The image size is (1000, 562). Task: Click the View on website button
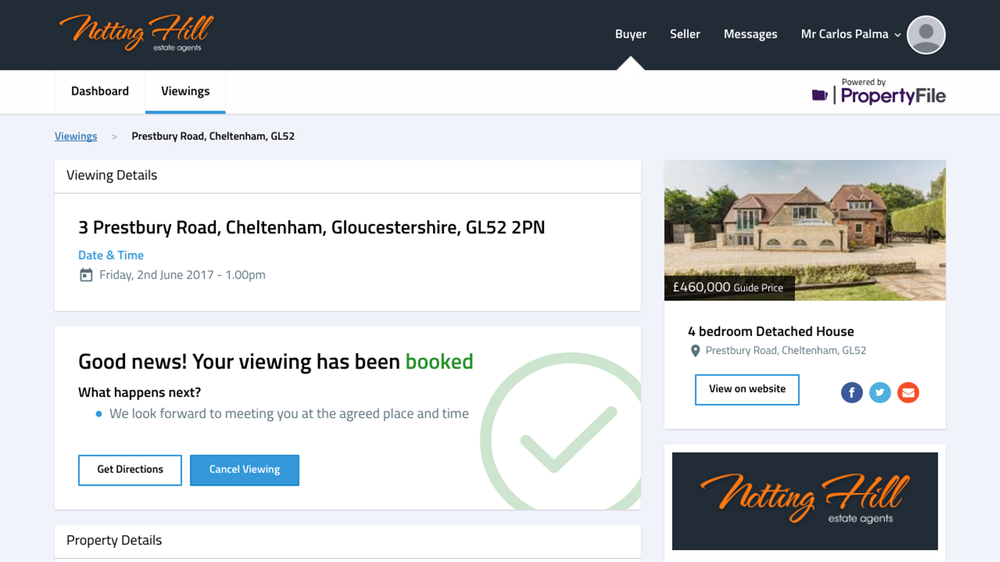point(747,389)
